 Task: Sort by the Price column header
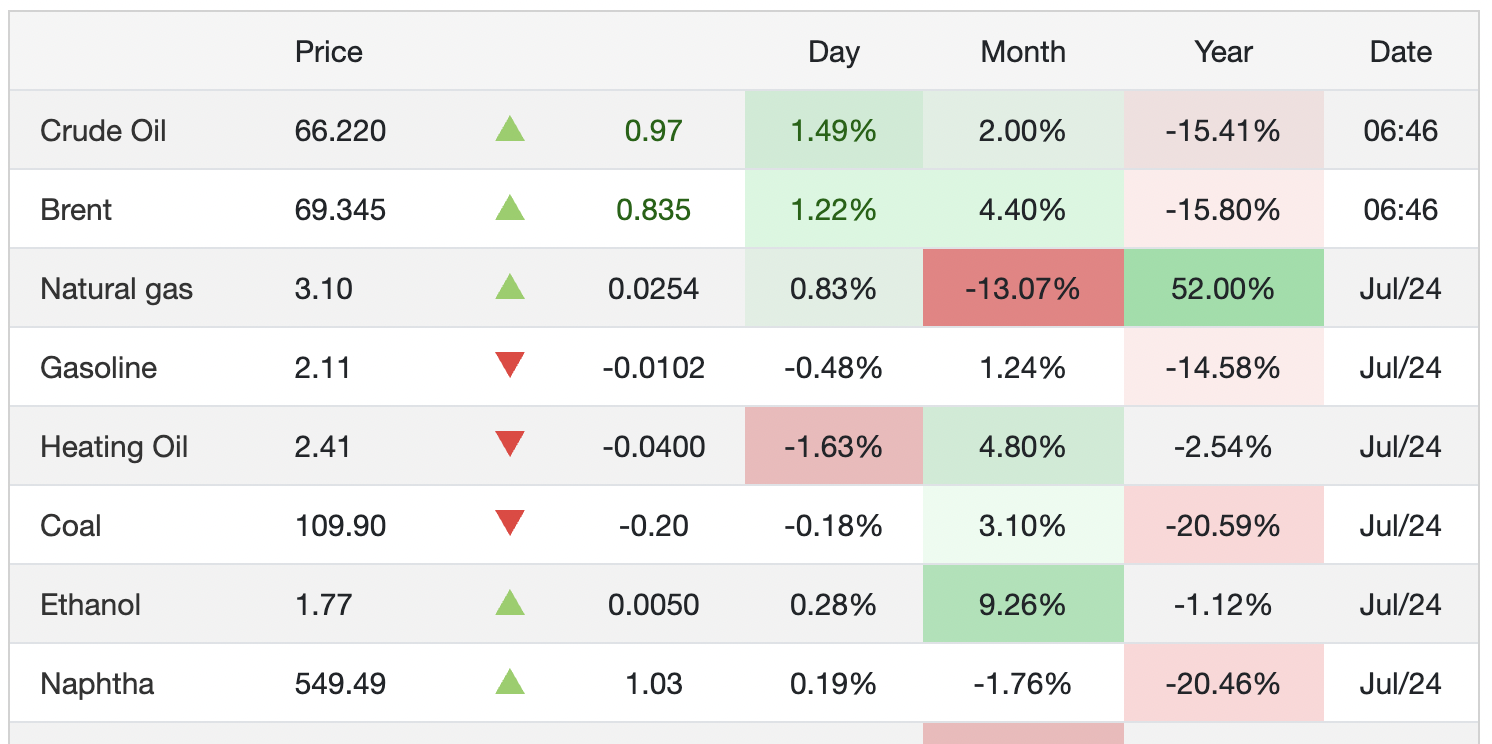click(x=329, y=52)
